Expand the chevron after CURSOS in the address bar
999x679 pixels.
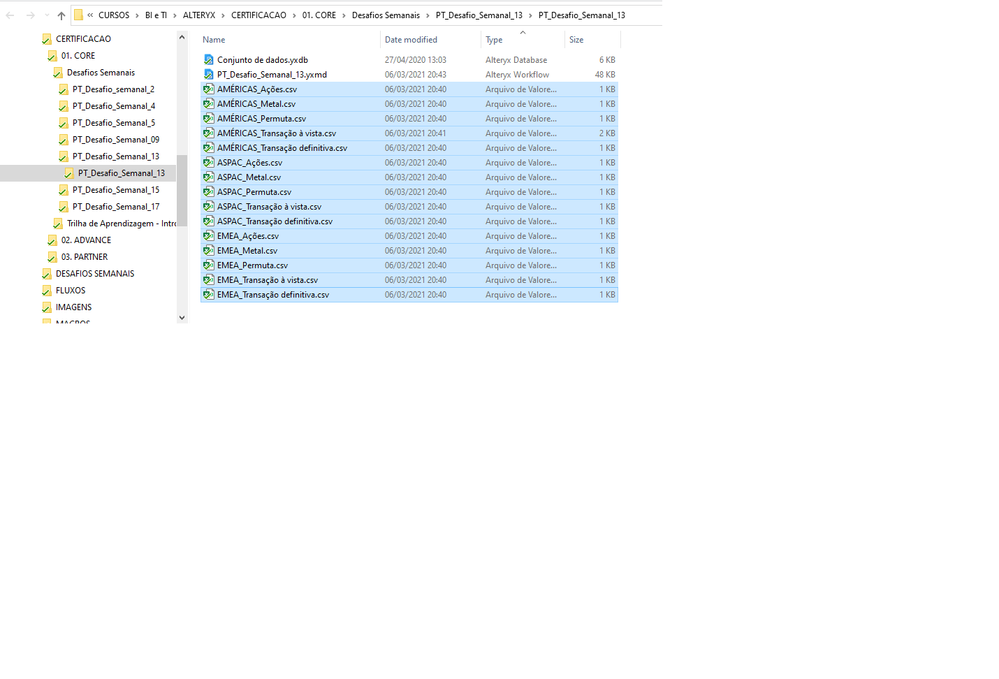(137, 15)
